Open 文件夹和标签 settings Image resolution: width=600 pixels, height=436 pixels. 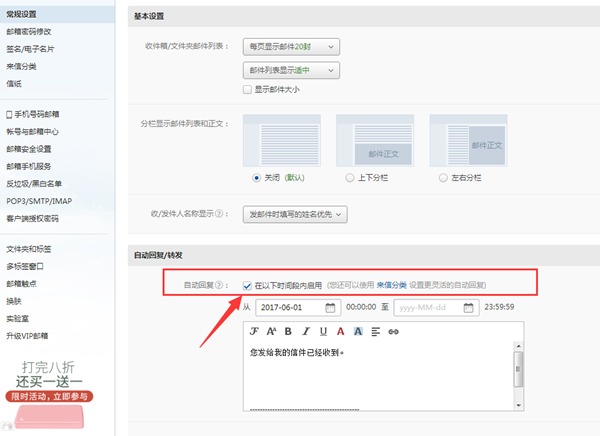coord(29,249)
